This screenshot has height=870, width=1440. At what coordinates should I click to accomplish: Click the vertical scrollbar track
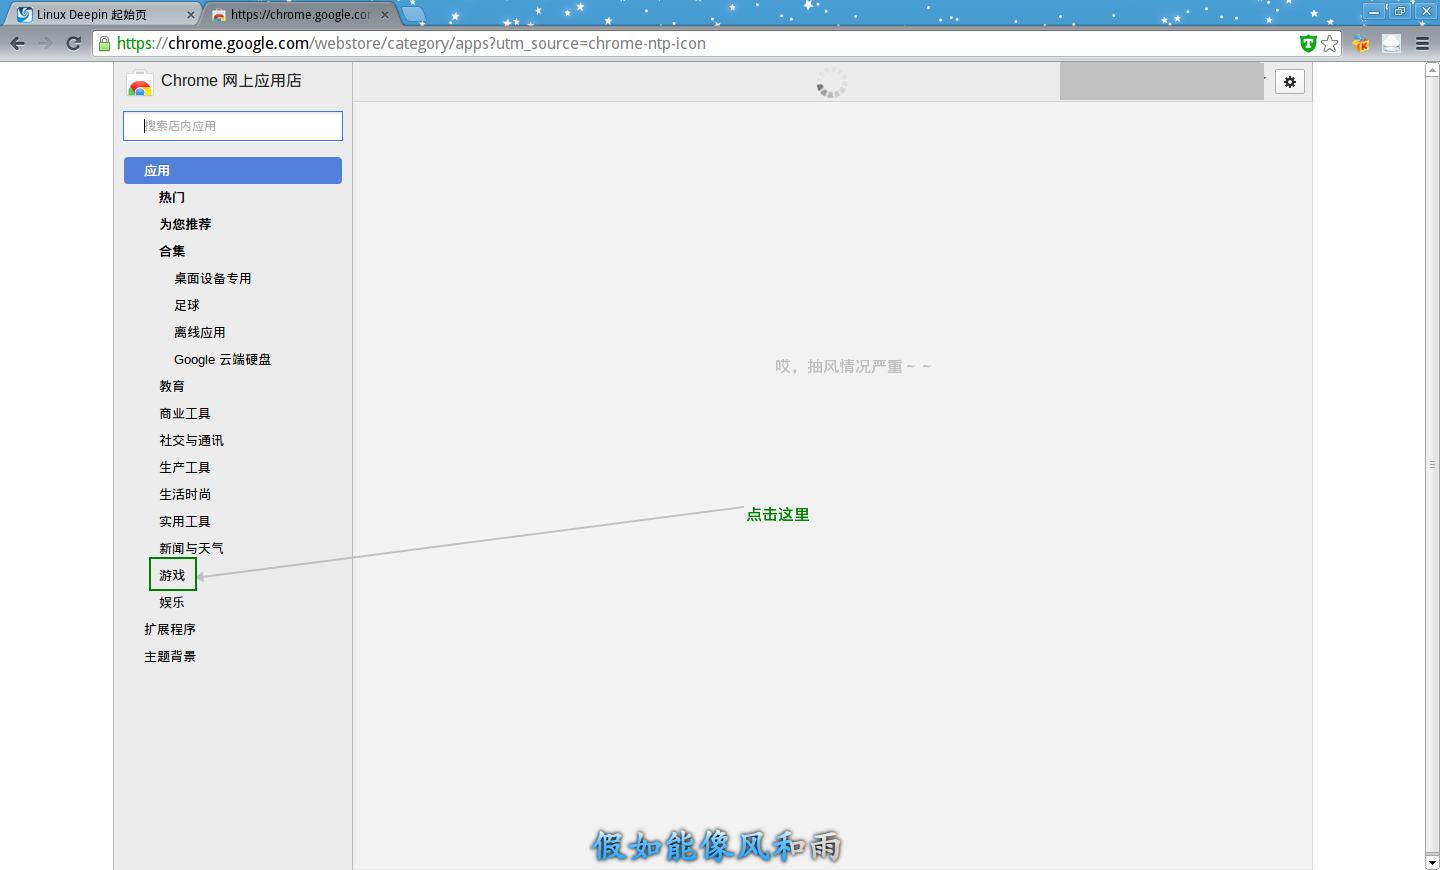pos(1432,466)
